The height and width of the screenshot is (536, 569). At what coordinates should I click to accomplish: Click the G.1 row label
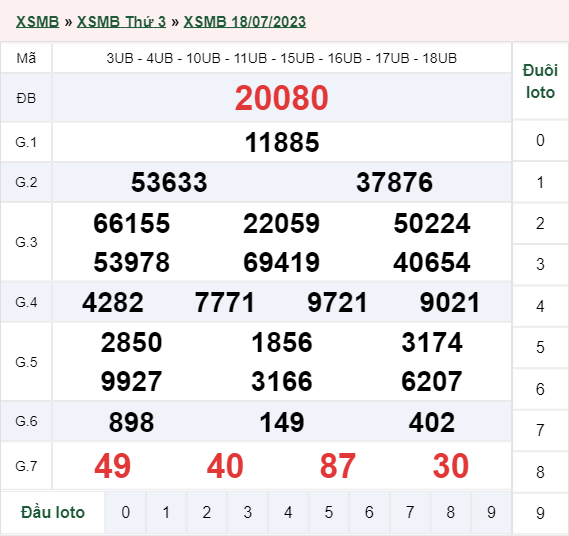(26, 142)
